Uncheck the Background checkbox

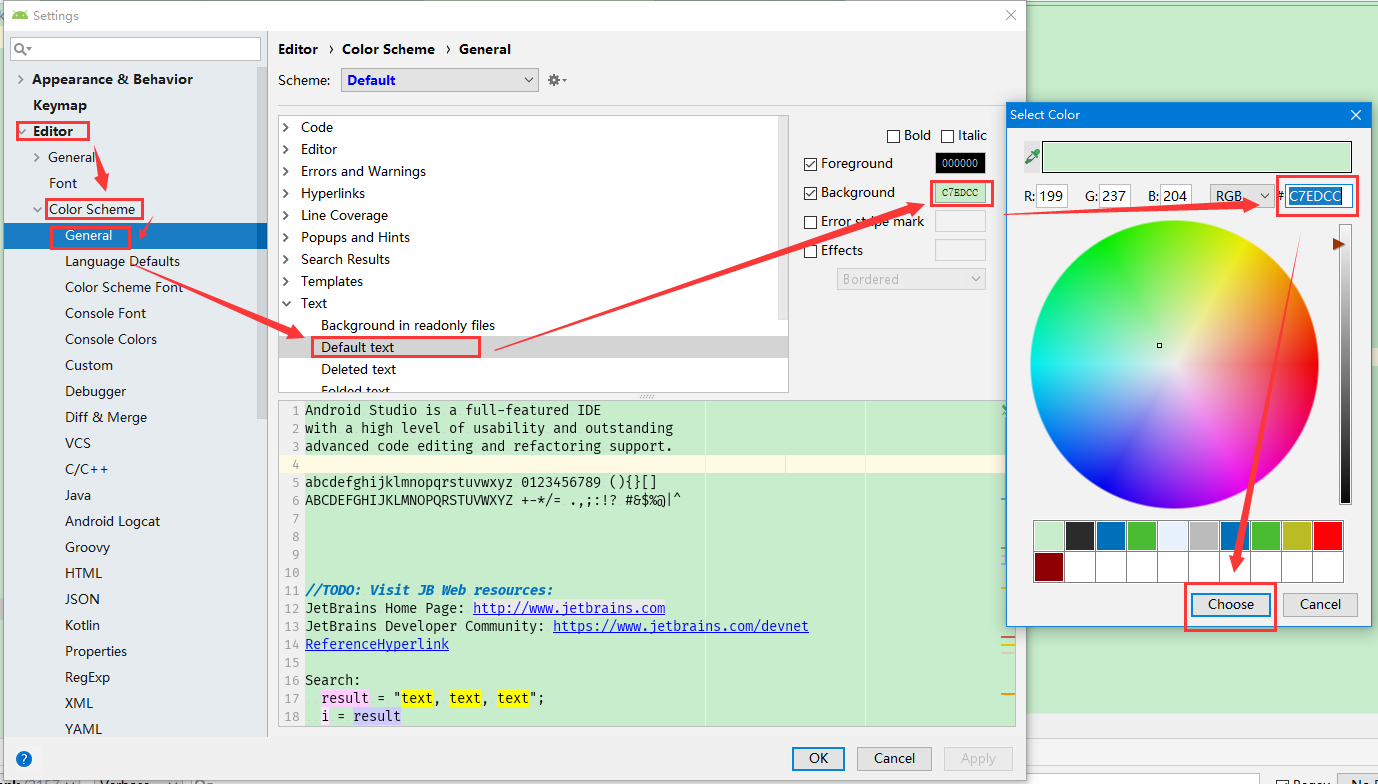point(811,193)
